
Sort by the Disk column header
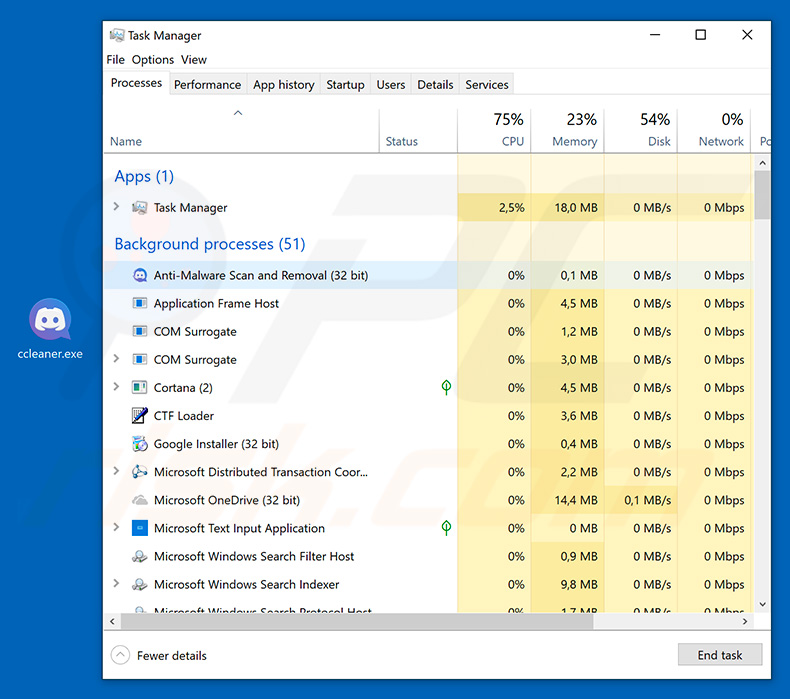641,130
